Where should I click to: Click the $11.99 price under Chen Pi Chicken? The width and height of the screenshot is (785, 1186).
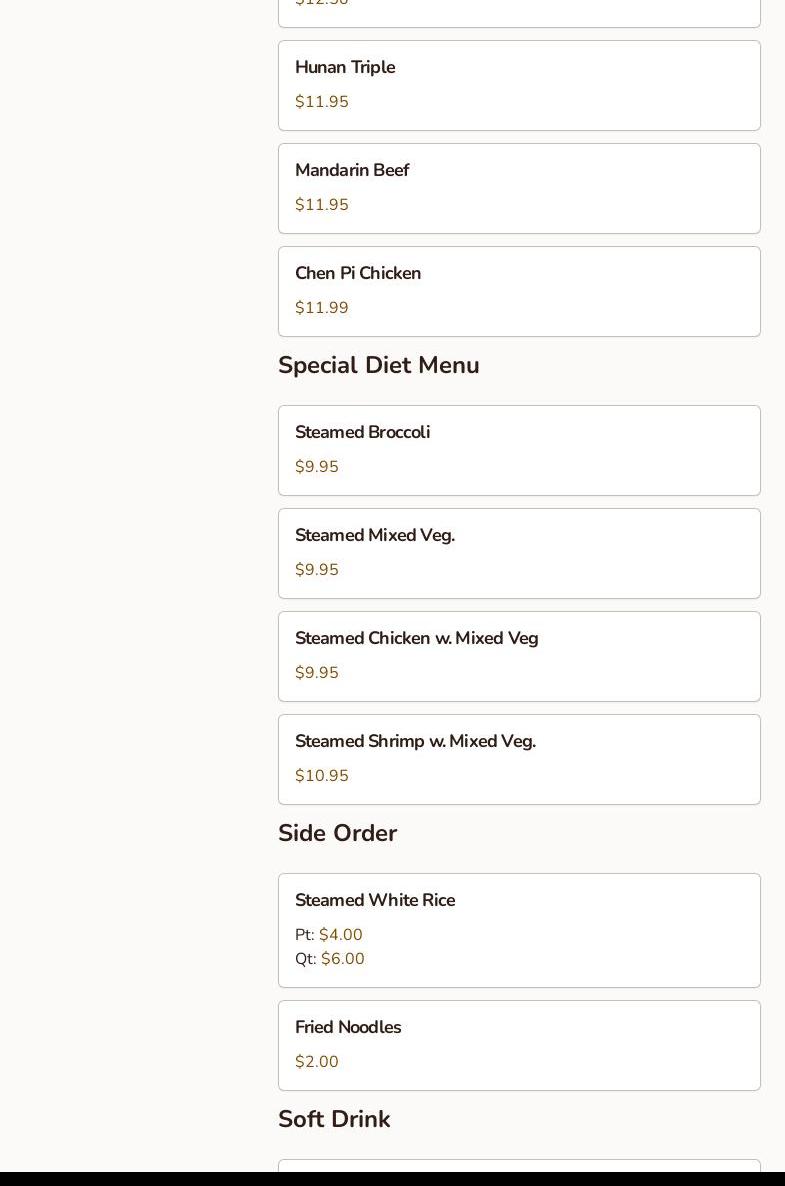point(322,308)
